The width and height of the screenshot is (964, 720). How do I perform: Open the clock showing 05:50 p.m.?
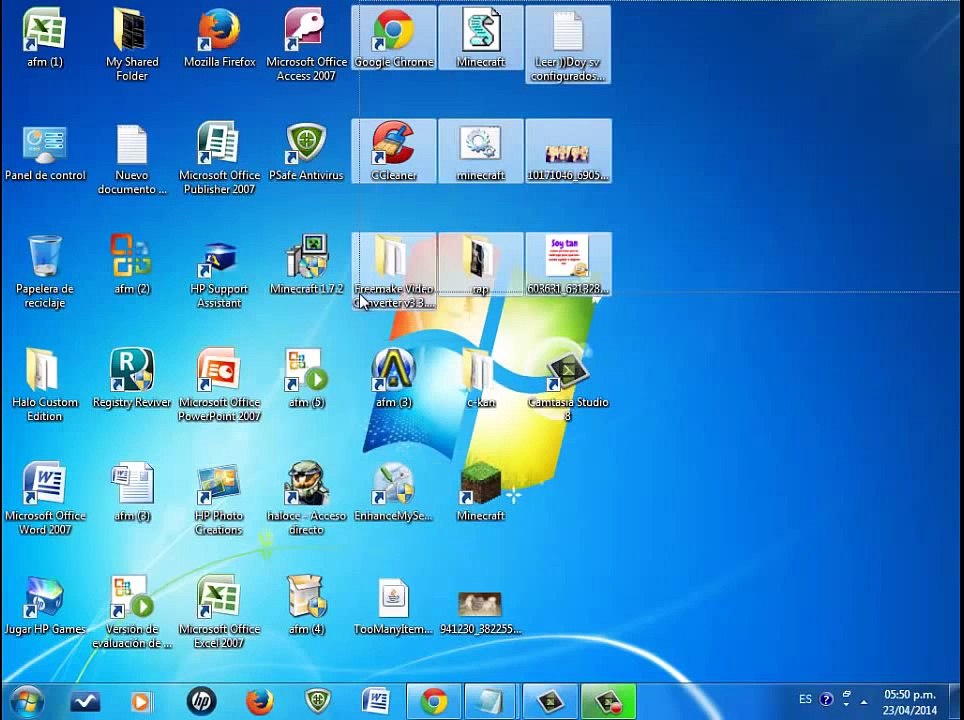click(x=910, y=702)
